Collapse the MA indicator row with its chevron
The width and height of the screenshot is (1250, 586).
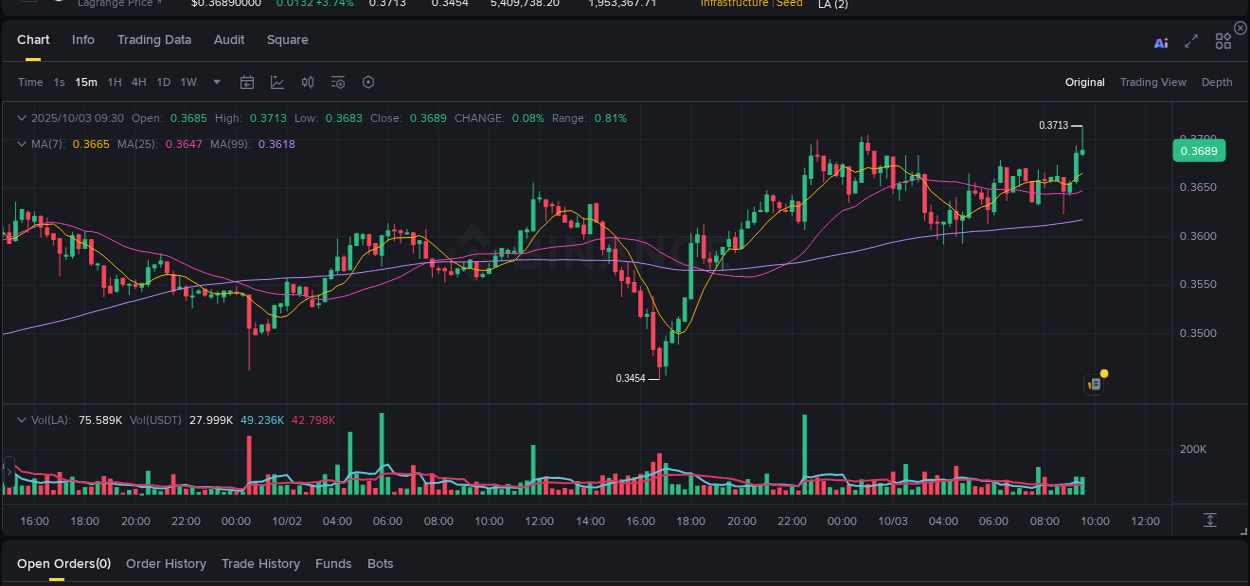(20, 144)
